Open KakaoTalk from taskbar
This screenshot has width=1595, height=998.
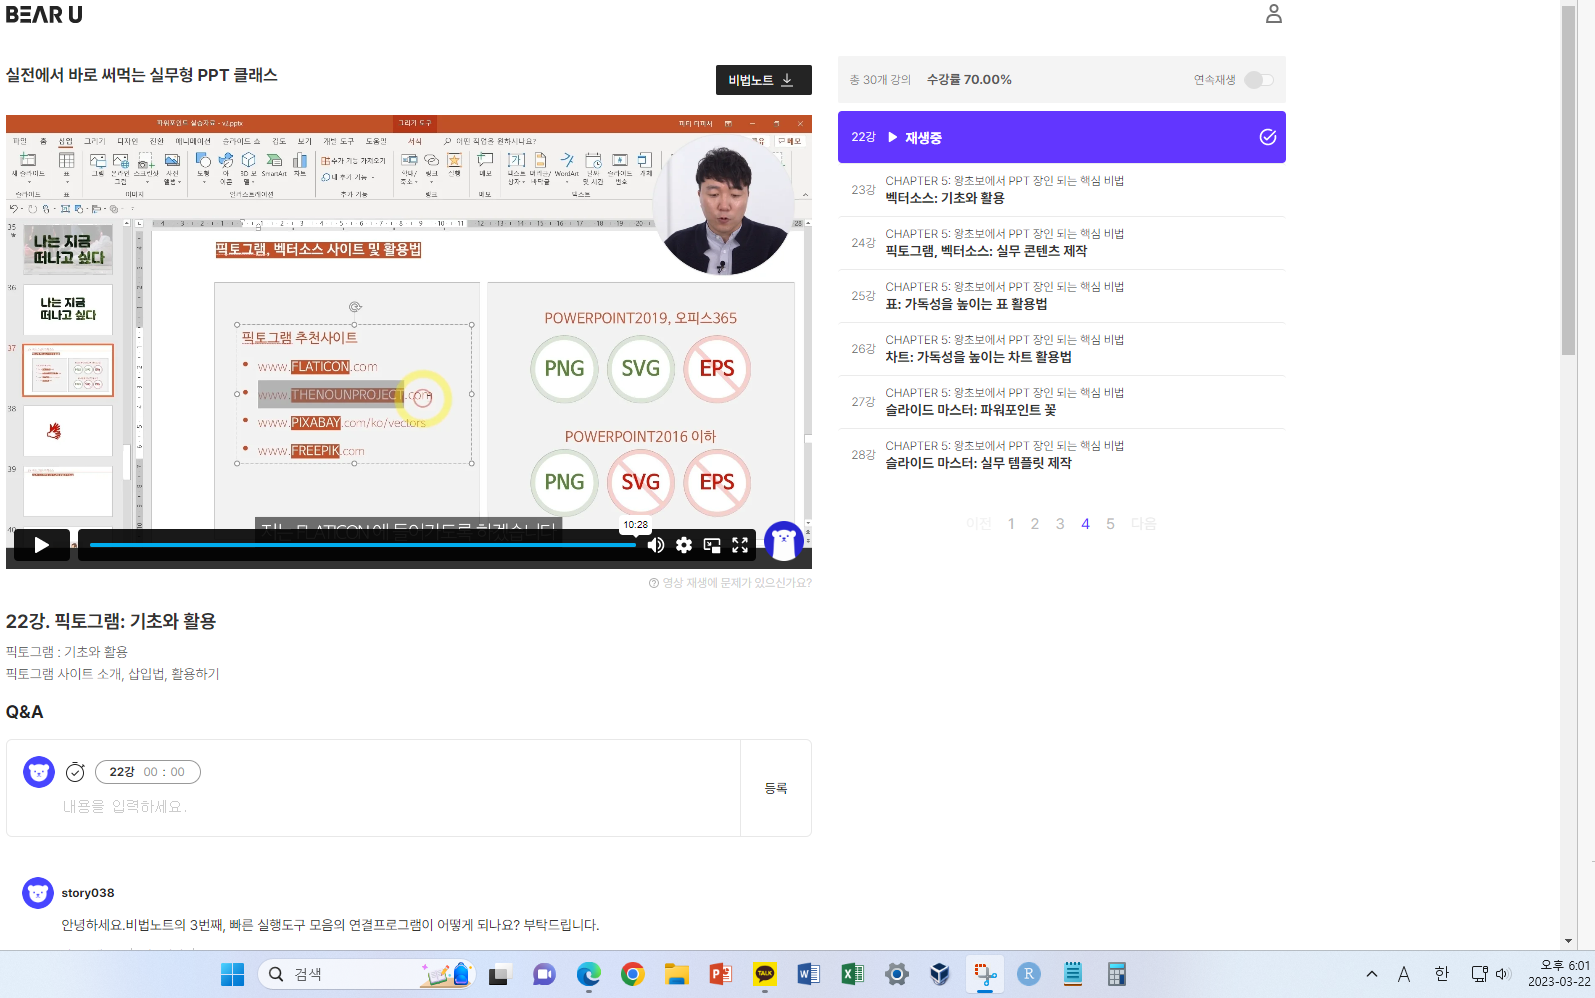765,974
